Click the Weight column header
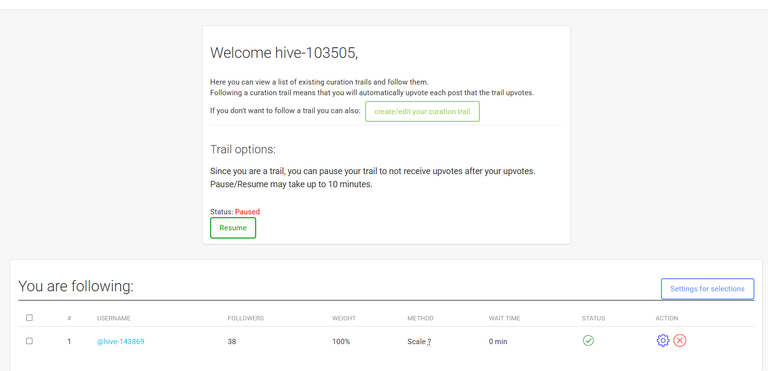Viewport: 768px width, 371px height. coord(344,318)
